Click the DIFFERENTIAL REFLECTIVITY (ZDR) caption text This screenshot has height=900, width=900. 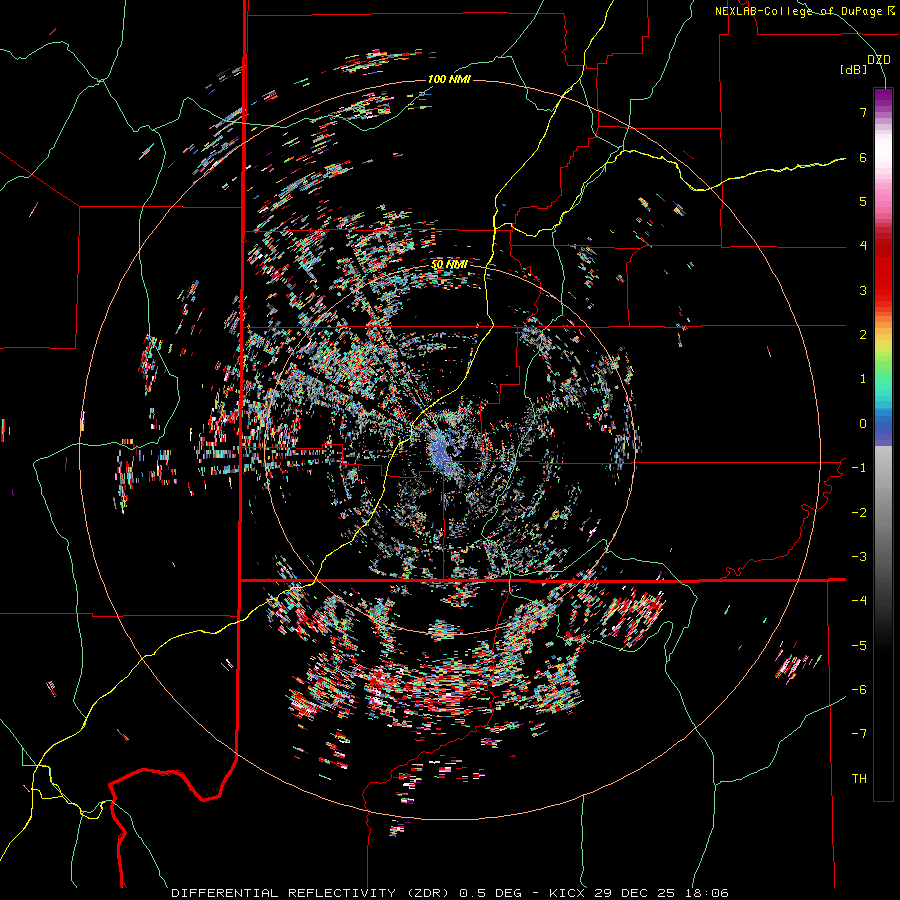pos(313,893)
